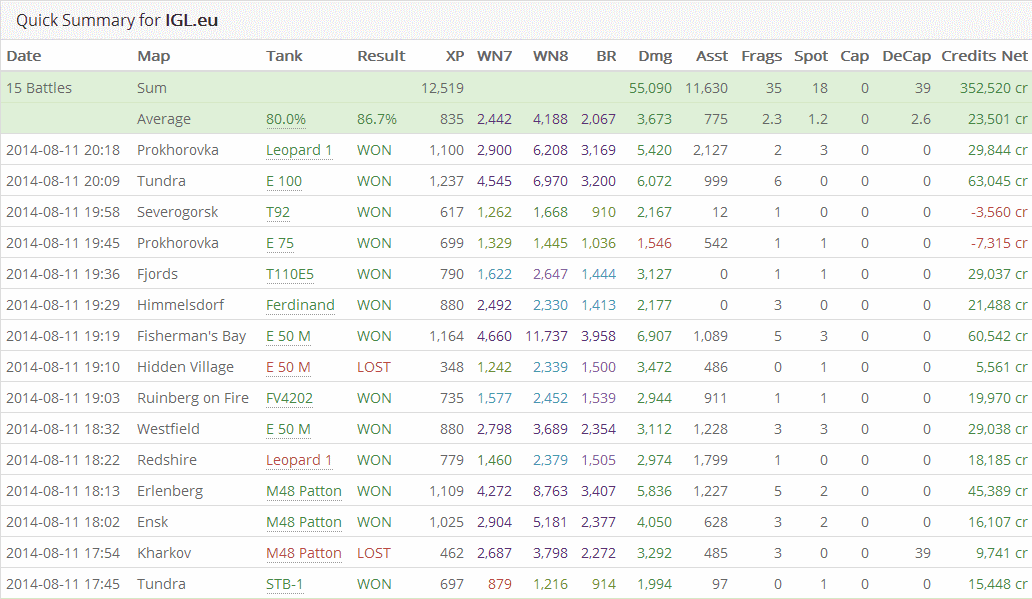The width and height of the screenshot is (1032, 599).
Task: Sort by the Spot column header
Action: tap(811, 56)
